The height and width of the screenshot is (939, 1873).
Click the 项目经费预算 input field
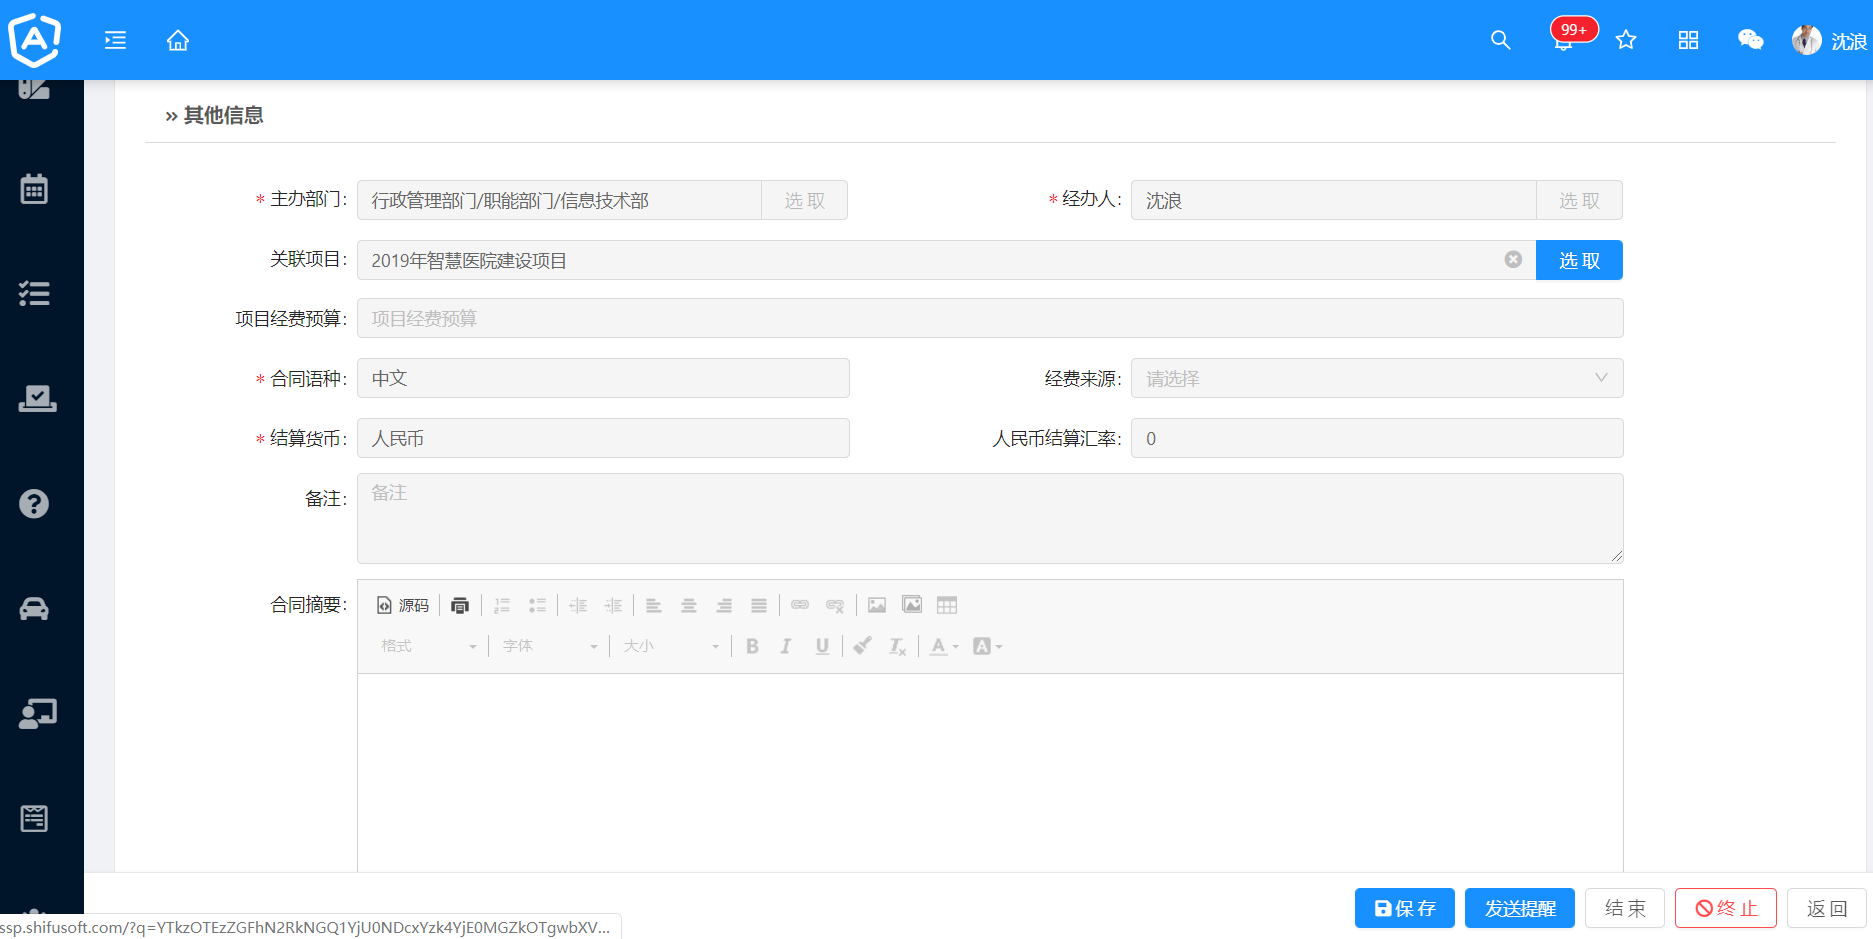pyautogui.click(x=990, y=318)
